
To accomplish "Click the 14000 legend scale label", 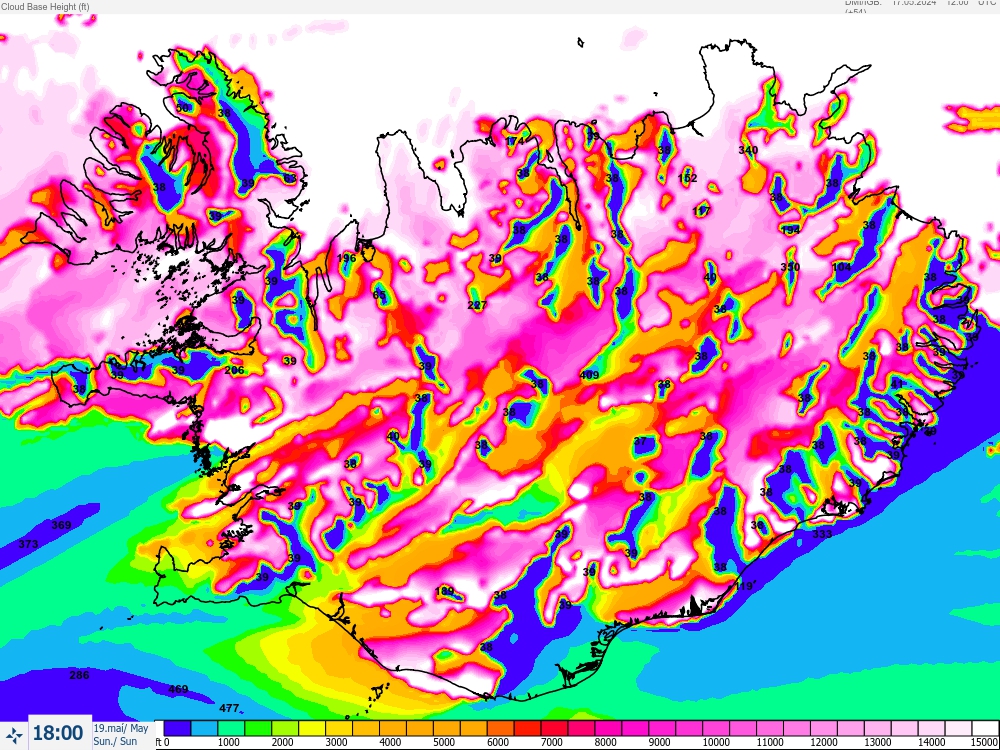I will coord(932,742).
